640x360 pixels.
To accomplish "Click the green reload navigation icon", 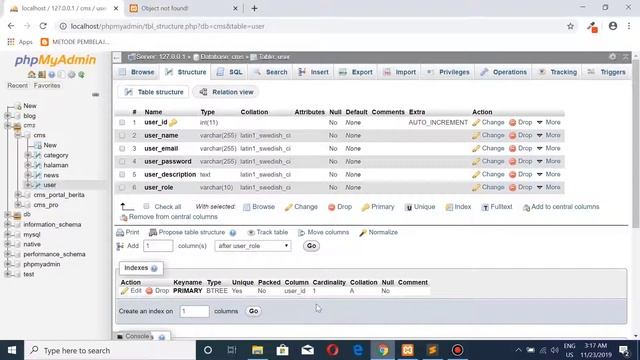I will click(x=82, y=75).
